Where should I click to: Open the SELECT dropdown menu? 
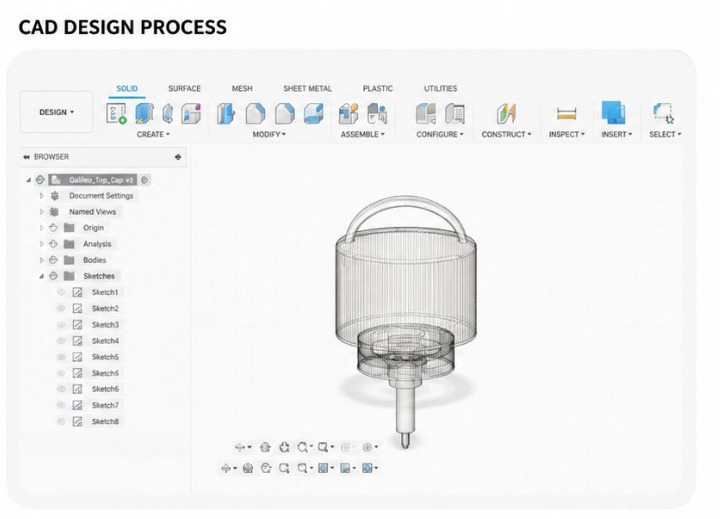pos(665,135)
